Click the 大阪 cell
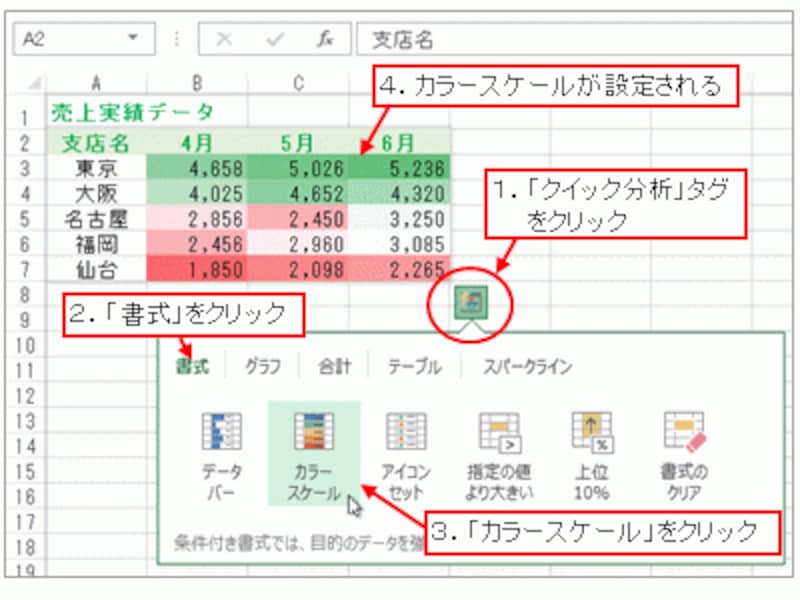 point(96,194)
